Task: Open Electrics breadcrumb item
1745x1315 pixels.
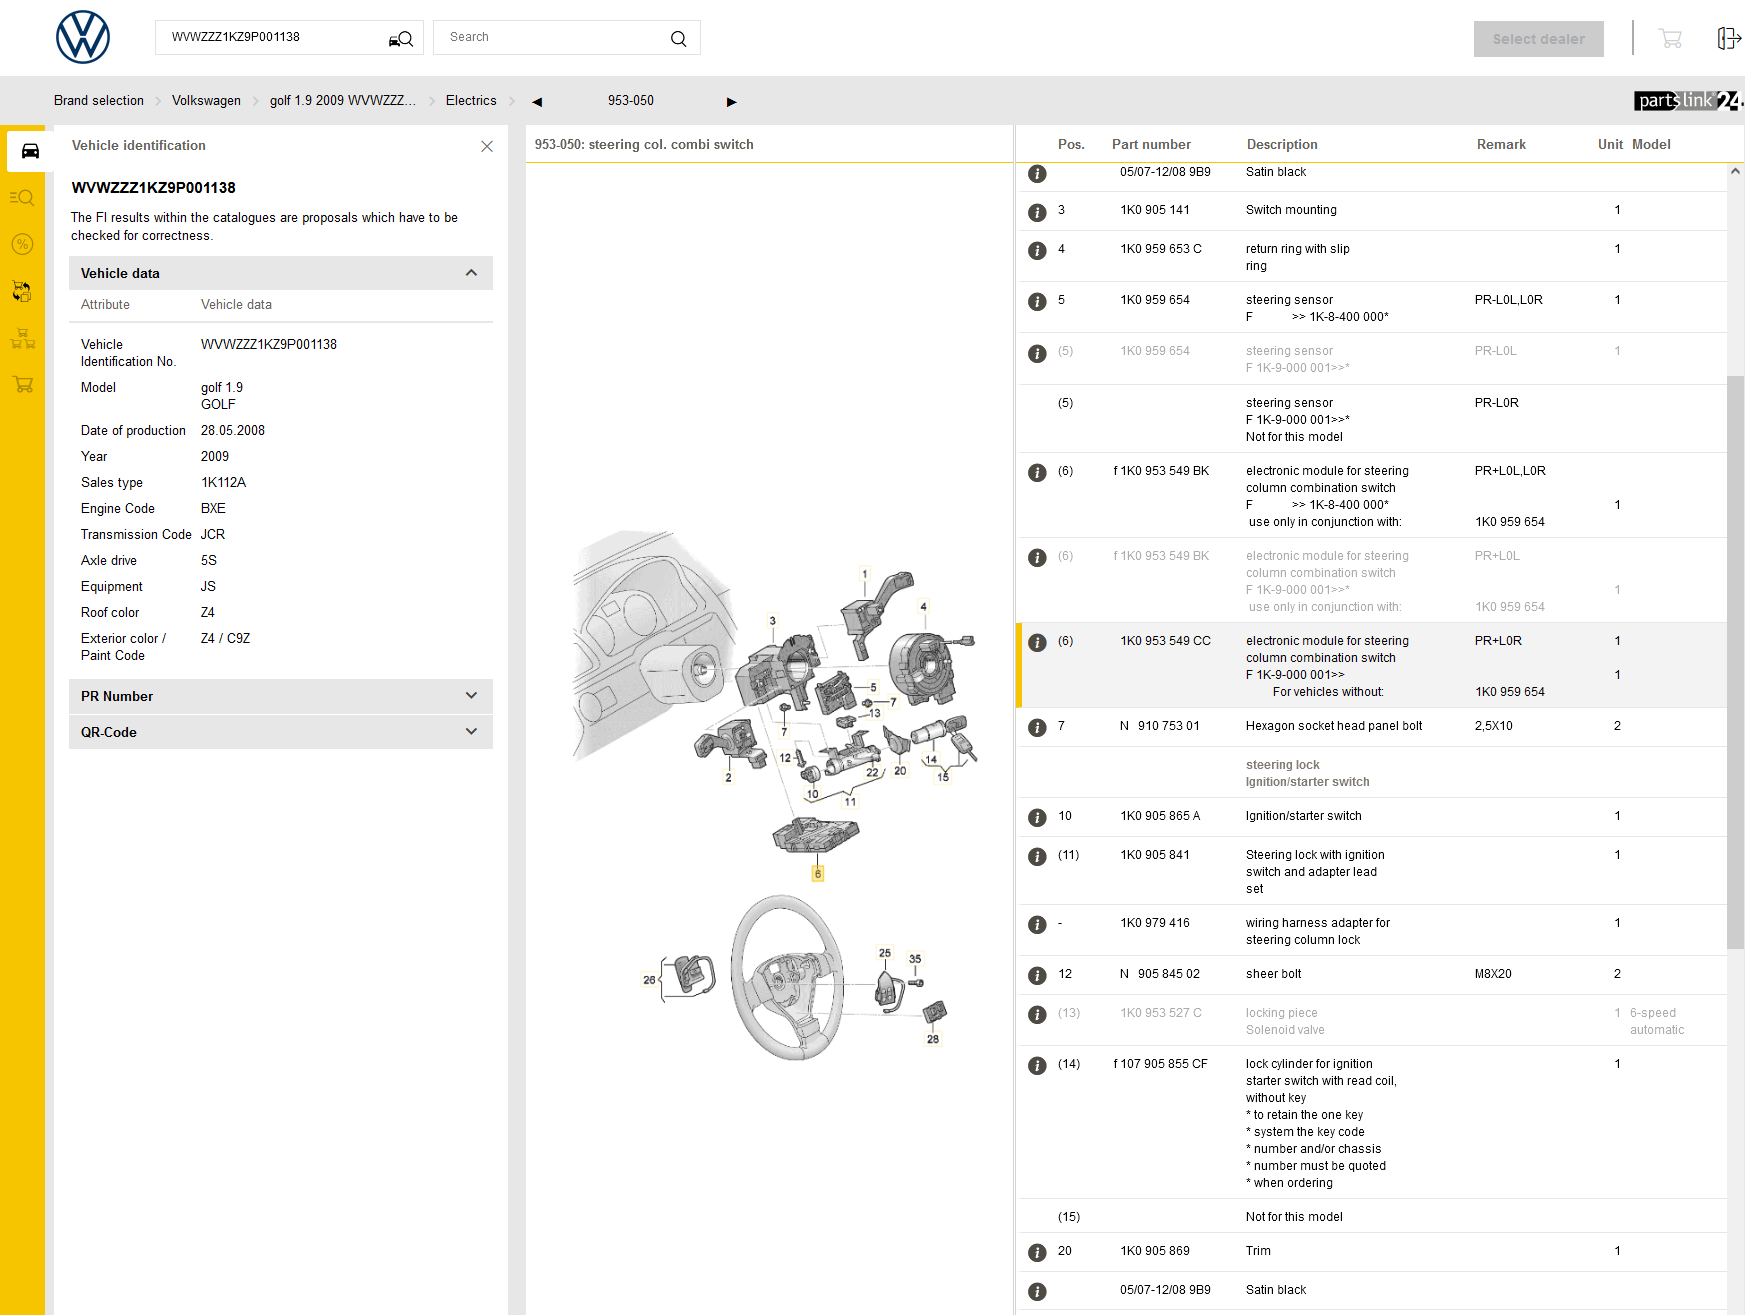Action: (470, 101)
